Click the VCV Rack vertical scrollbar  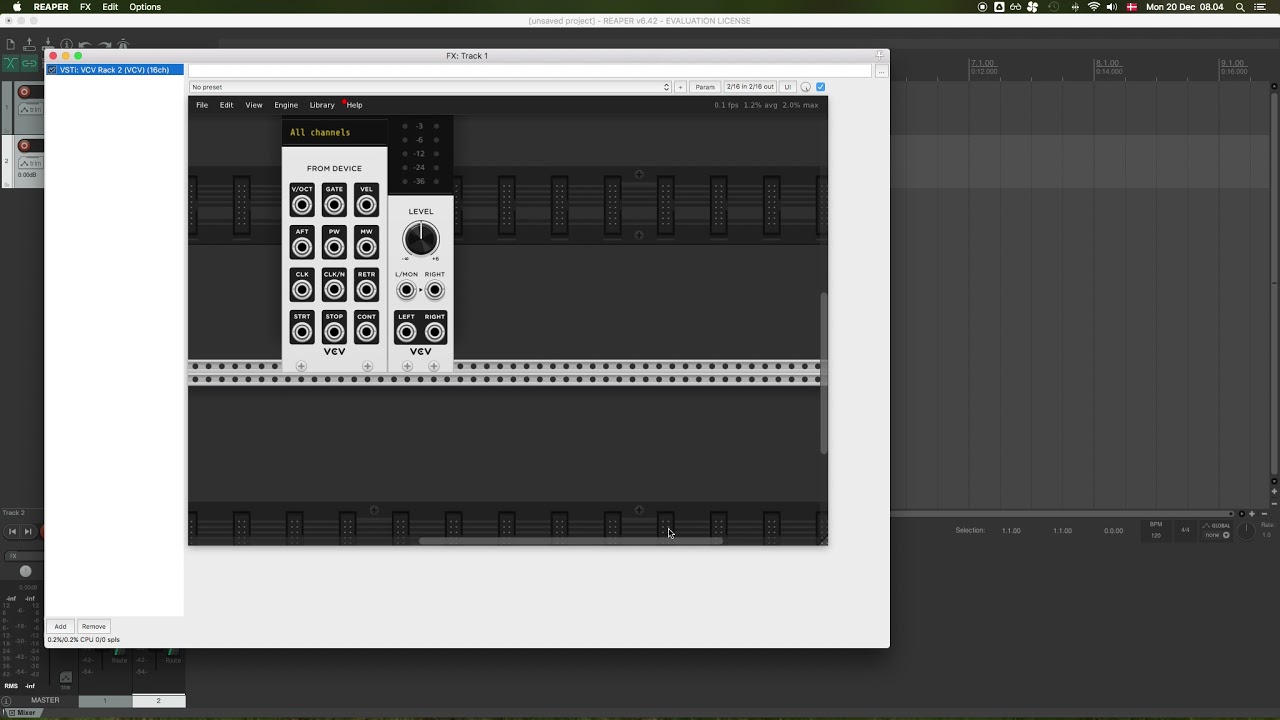click(824, 373)
